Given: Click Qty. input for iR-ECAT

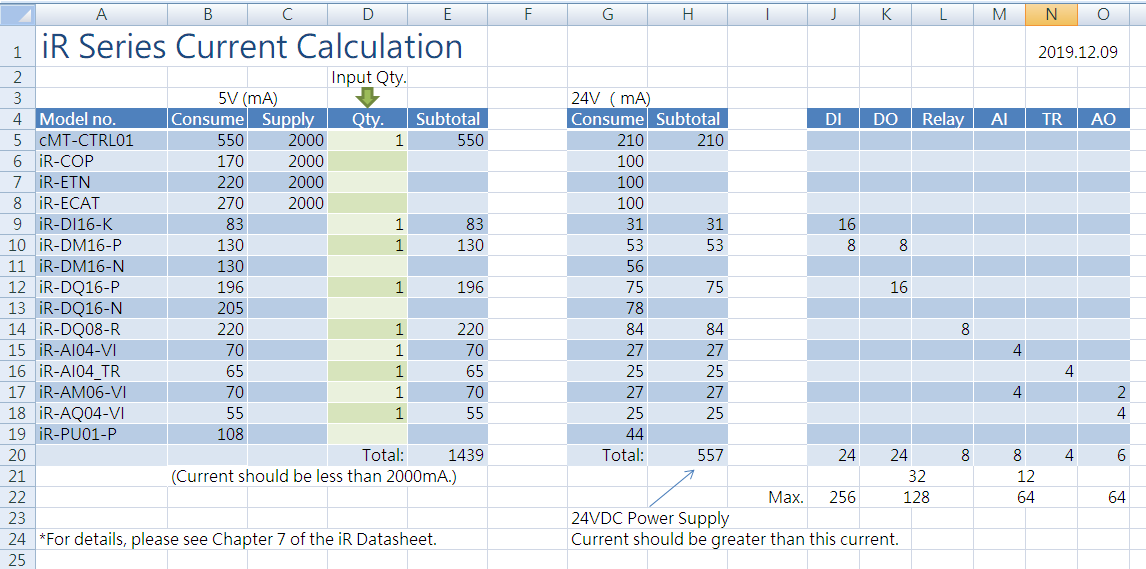Looking at the screenshot, I should point(368,203).
